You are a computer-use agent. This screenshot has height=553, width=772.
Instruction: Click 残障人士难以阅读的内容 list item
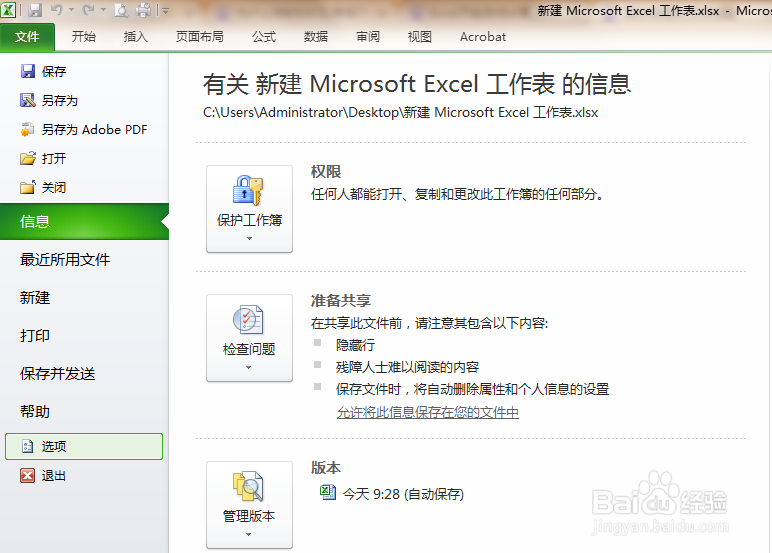click(x=407, y=367)
